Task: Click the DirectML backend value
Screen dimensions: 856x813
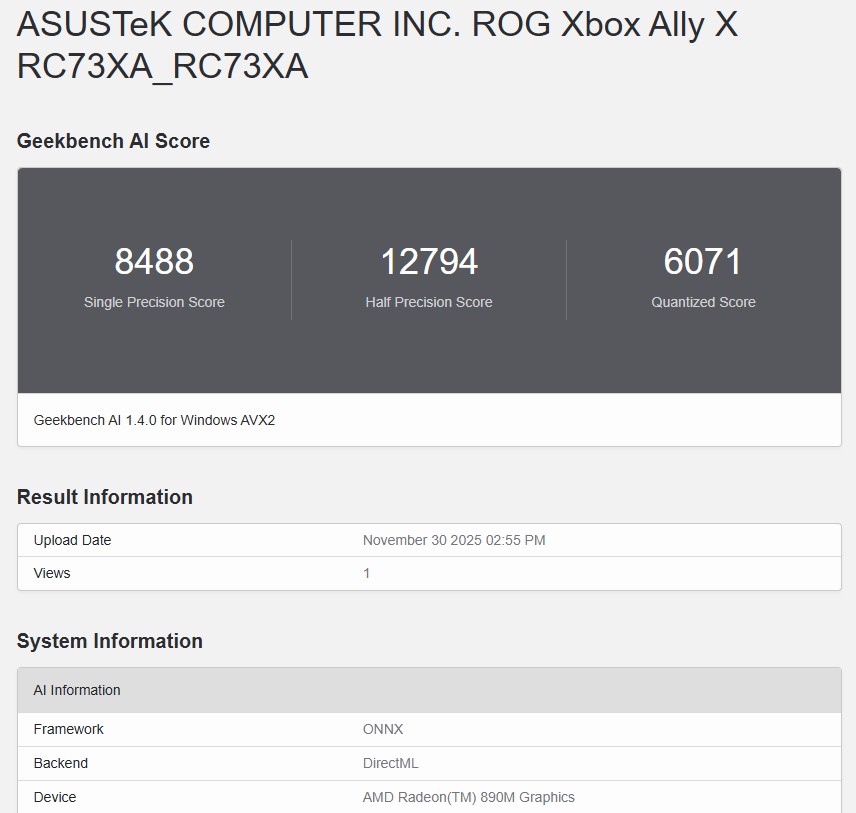Action: (390, 763)
